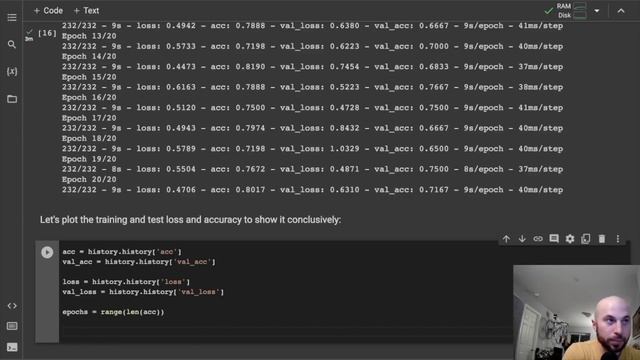Open the table of contents menu icon
This screenshot has width=640, height=360.
(x=12, y=18)
